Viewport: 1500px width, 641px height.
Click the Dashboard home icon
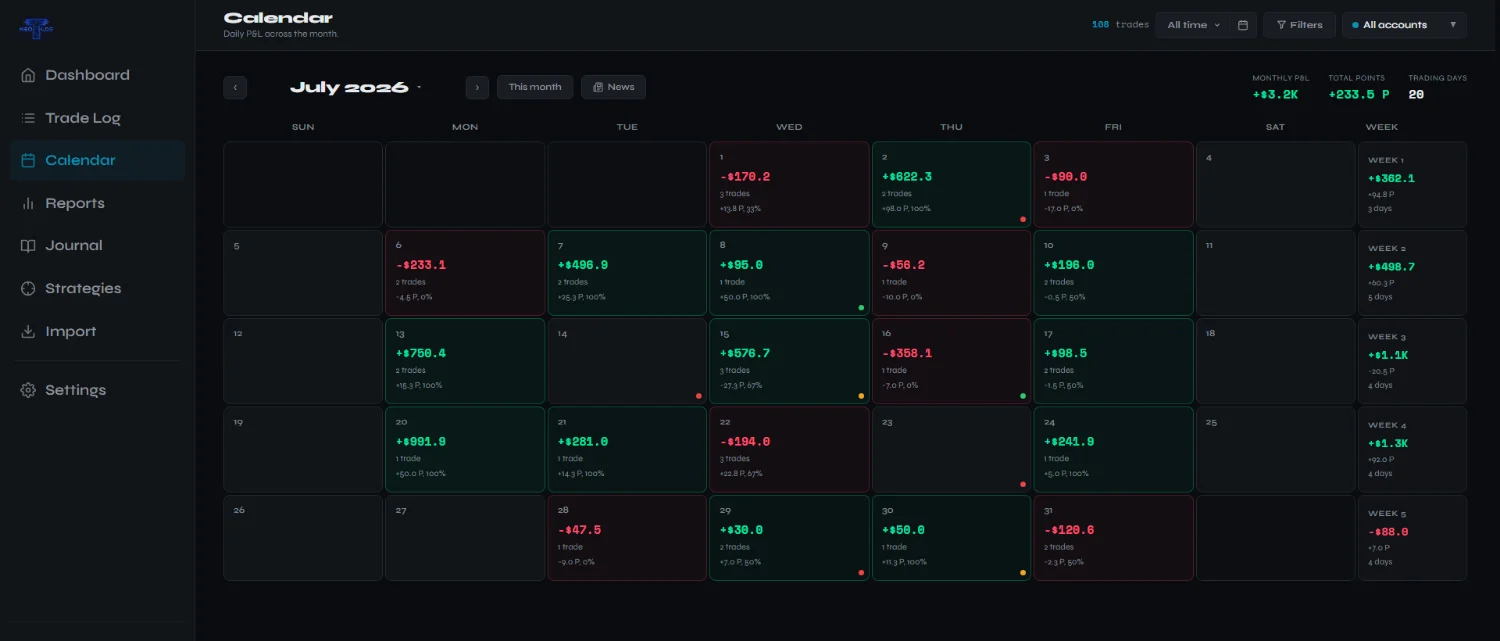pyautogui.click(x=28, y=75)
